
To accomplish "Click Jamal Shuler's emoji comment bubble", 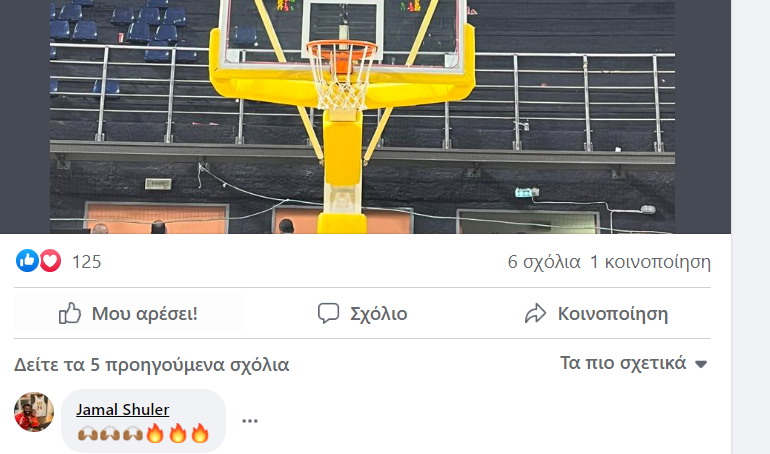I will (x=143, y=421).
